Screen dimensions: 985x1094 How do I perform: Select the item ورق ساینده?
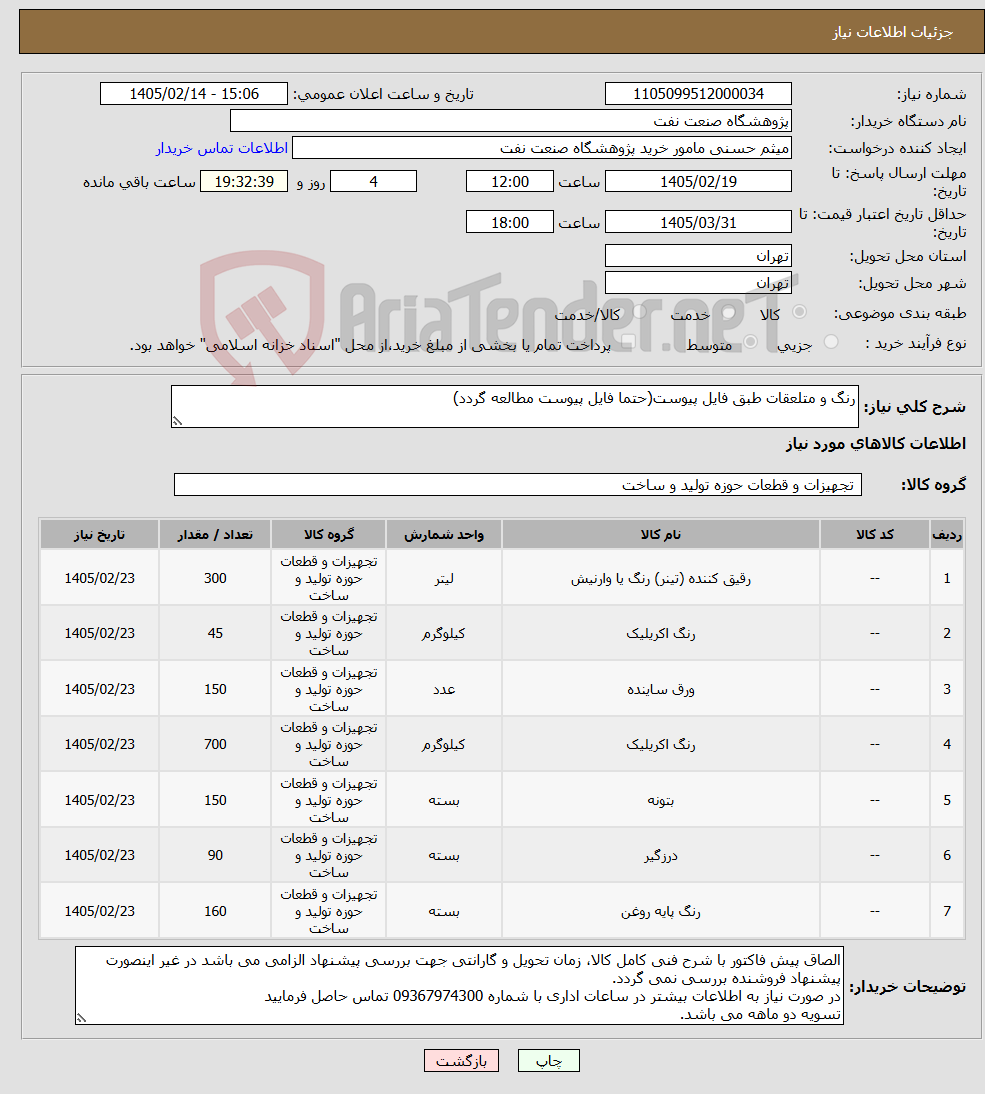tap(661, 689)
